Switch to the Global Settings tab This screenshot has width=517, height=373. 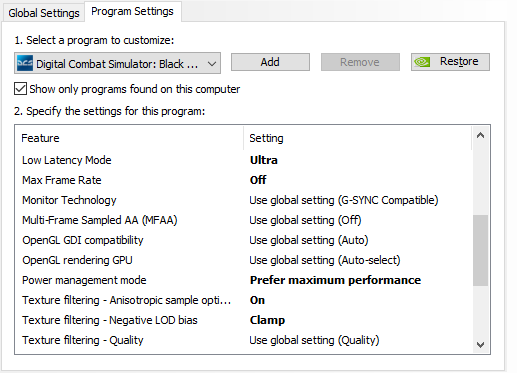click(44, 13)
